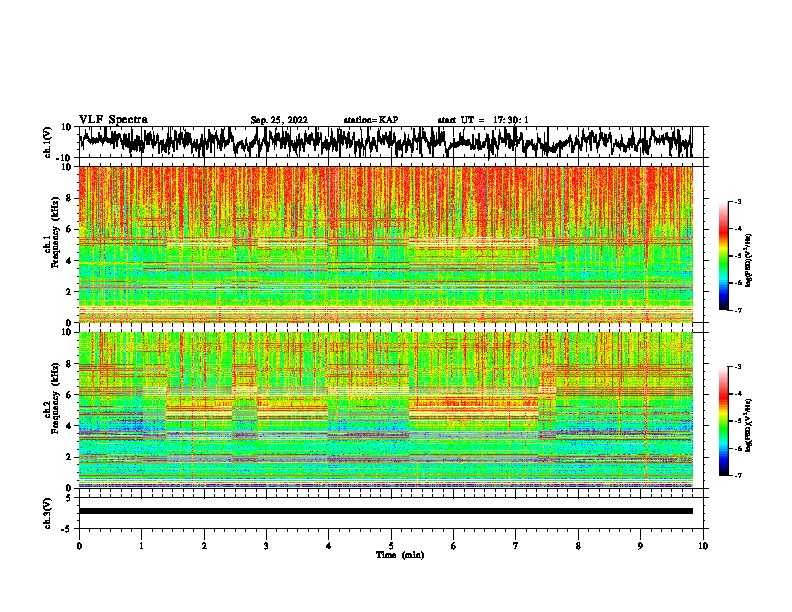Image resolution: width=792 pixels, height=612 pixels.
Task: Click time axis tick label "2"
Action: (204, 546)
